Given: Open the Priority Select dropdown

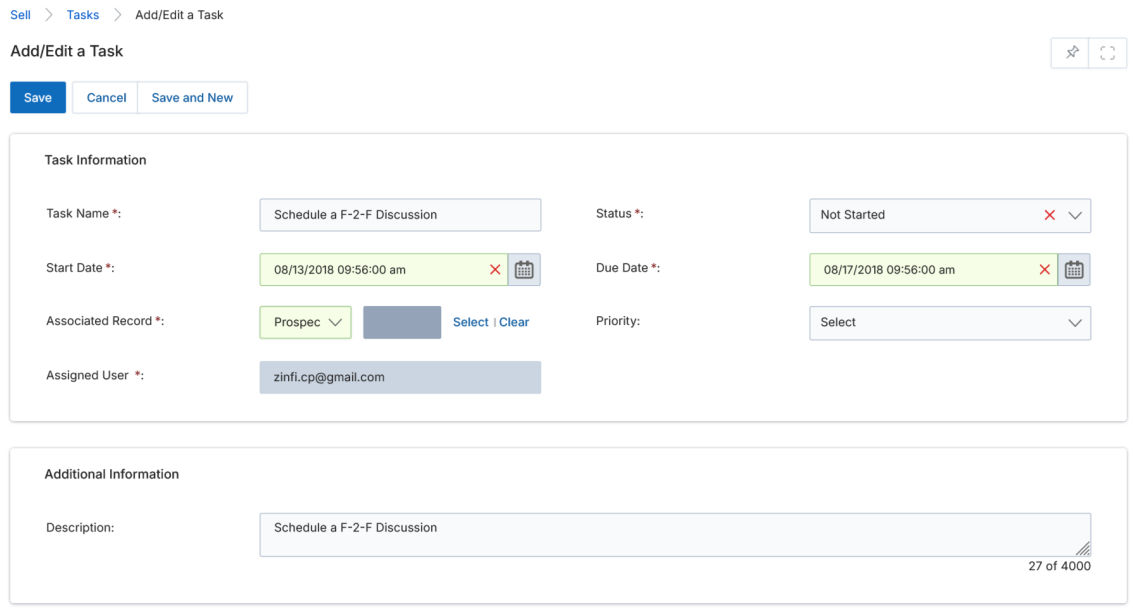Looking at the screenshot, I should [949, 323].
